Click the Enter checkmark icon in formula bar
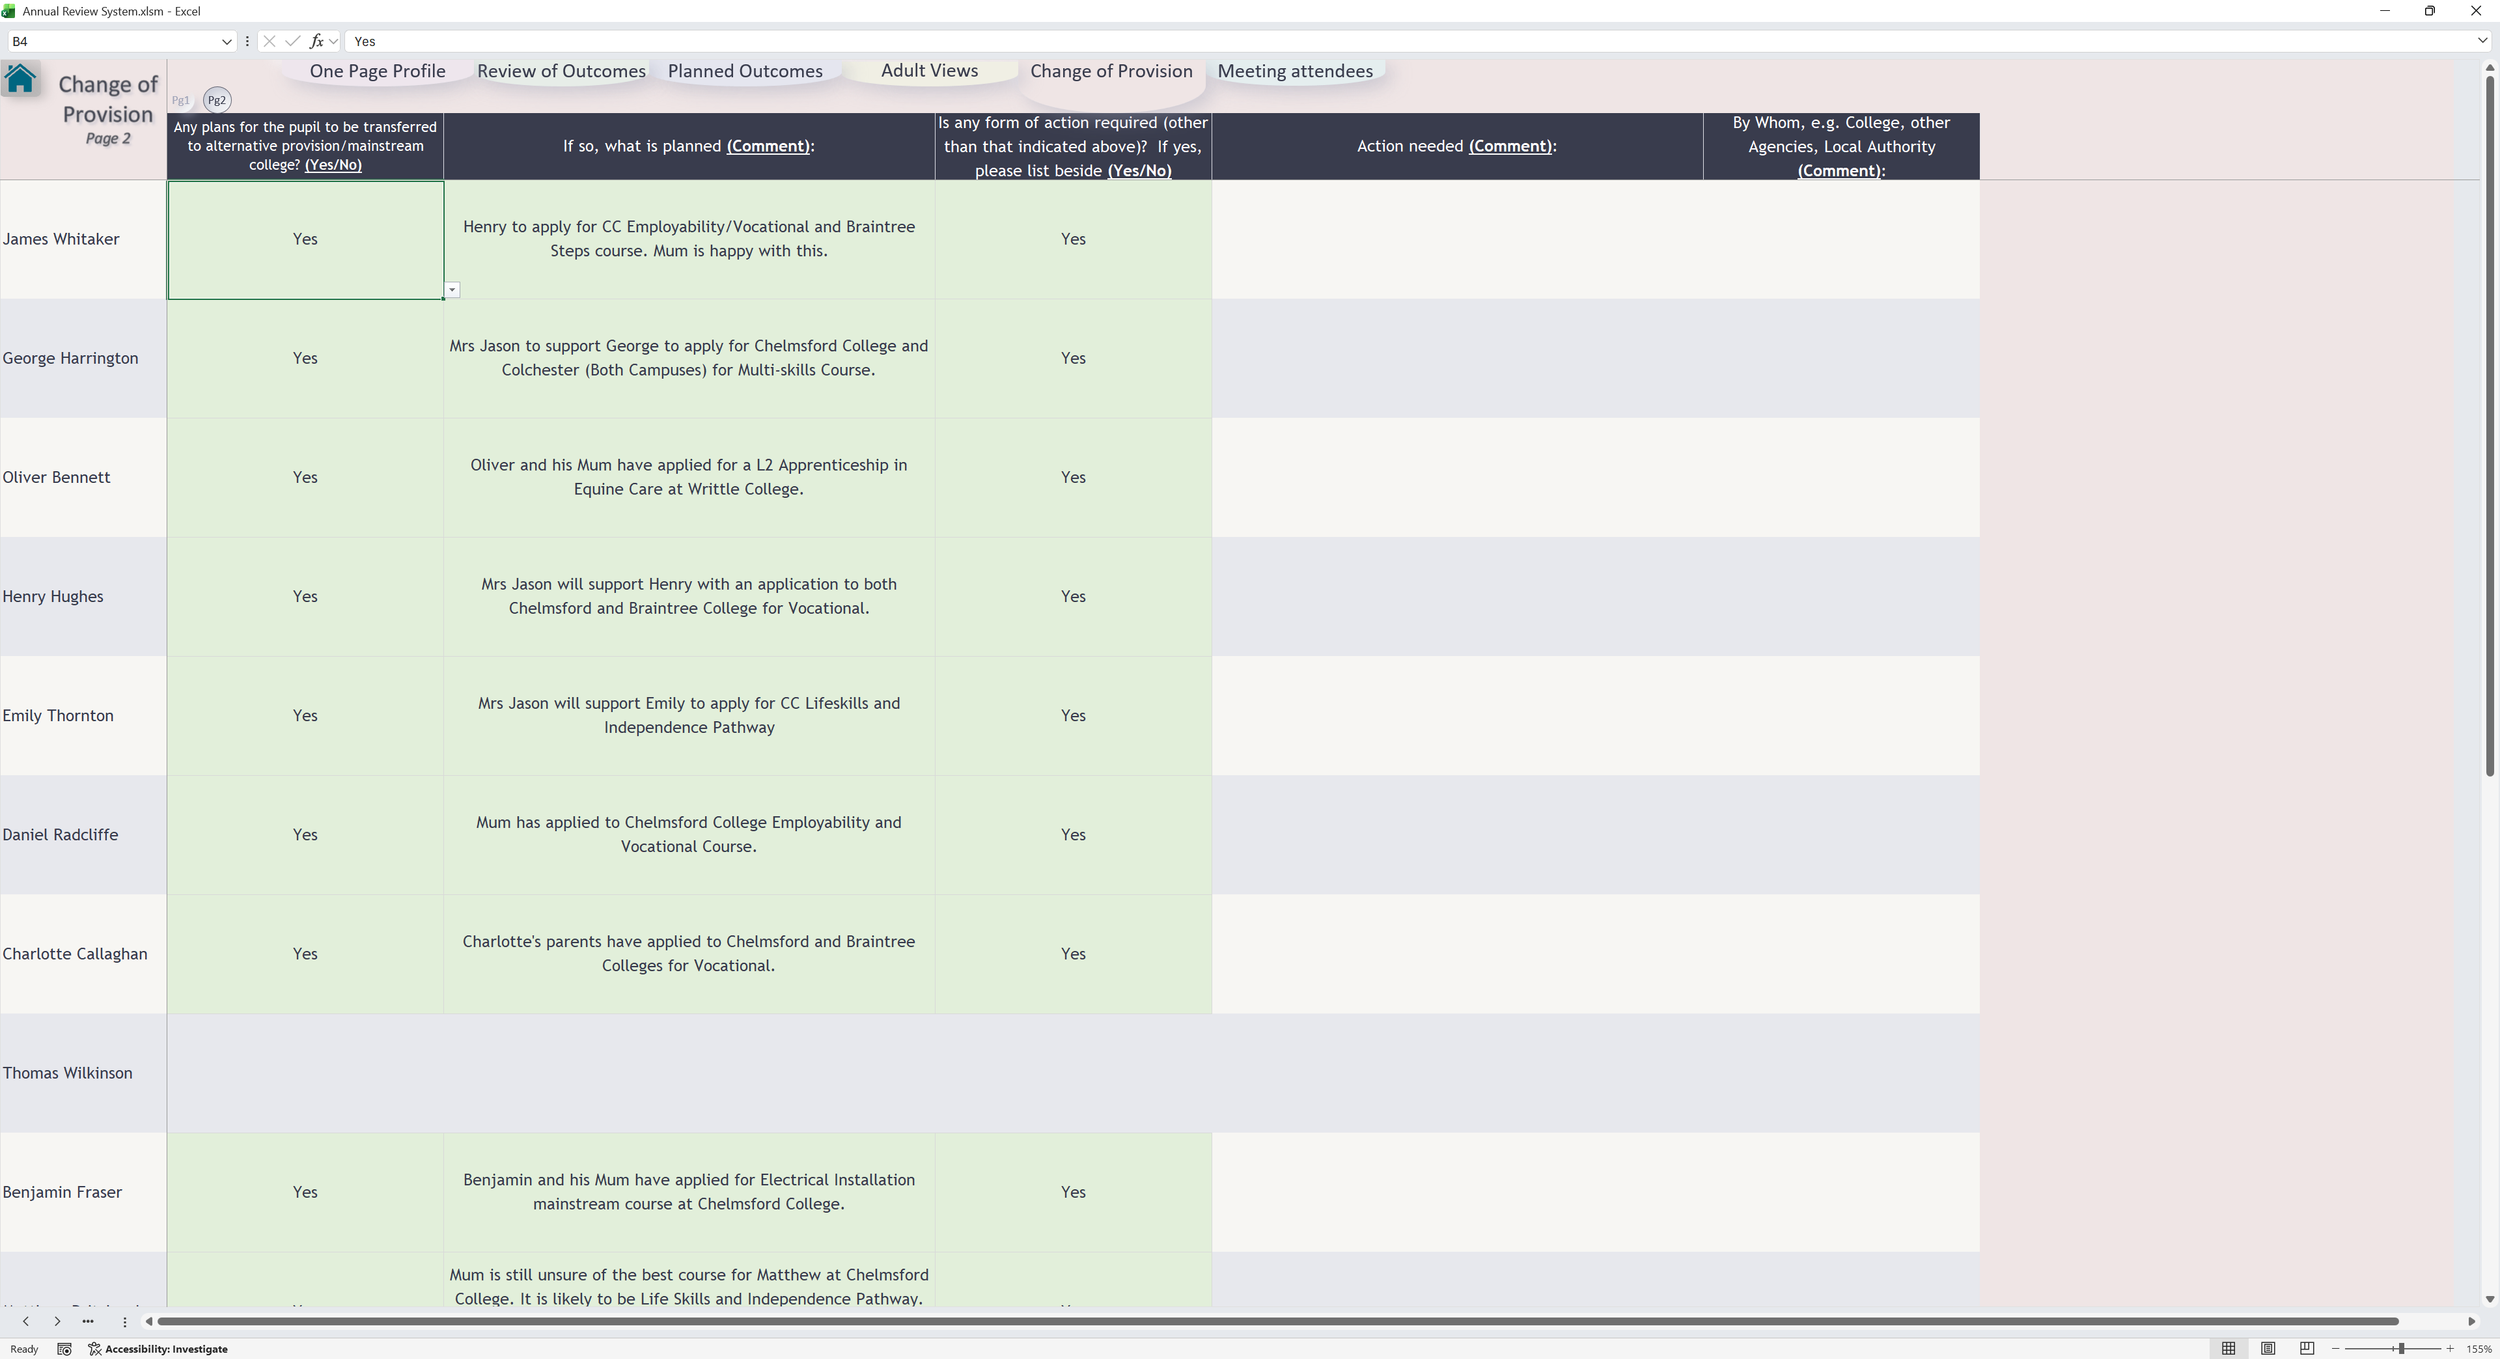Image resolution: width=2500 pixels, height=1359 pixels. click(x=292, y=41)
